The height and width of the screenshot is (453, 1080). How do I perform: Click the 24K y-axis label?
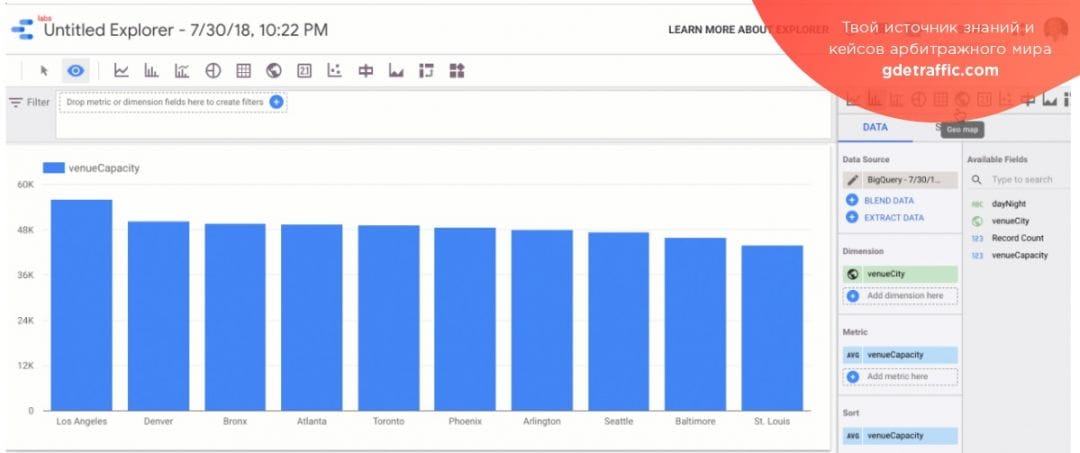(x=25, y=321)
